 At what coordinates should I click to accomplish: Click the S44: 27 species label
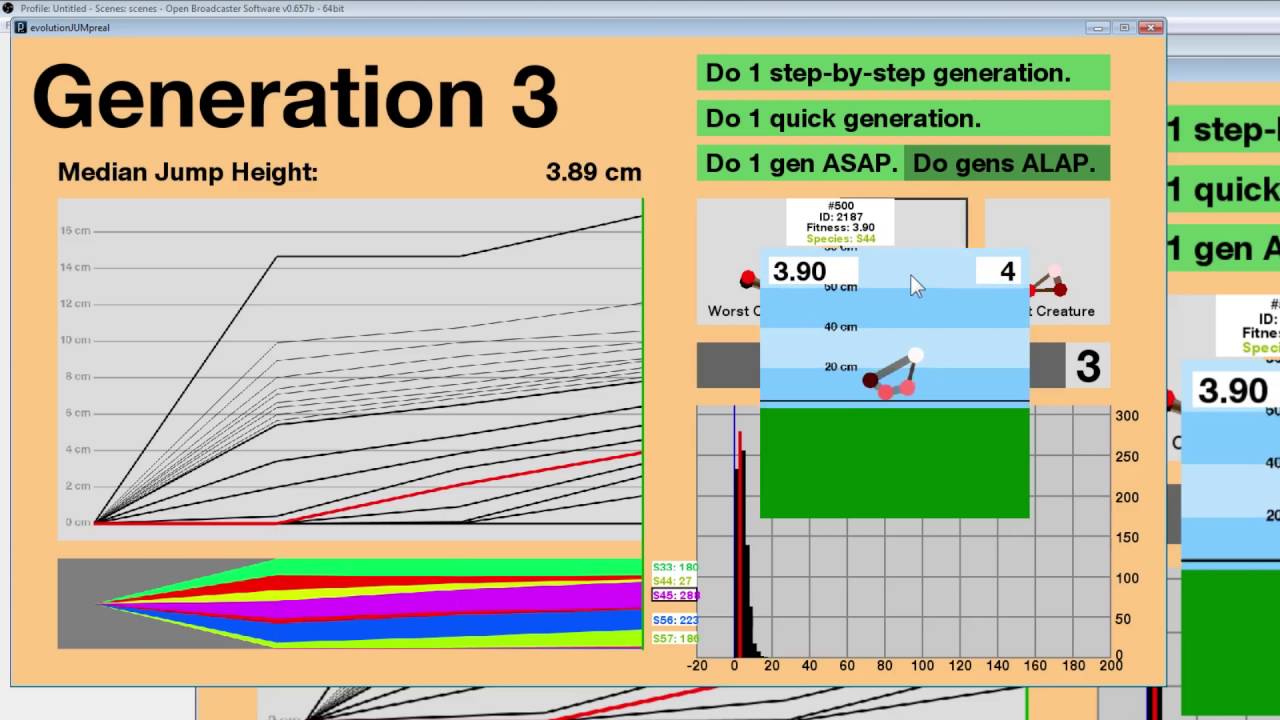[672, 581]
